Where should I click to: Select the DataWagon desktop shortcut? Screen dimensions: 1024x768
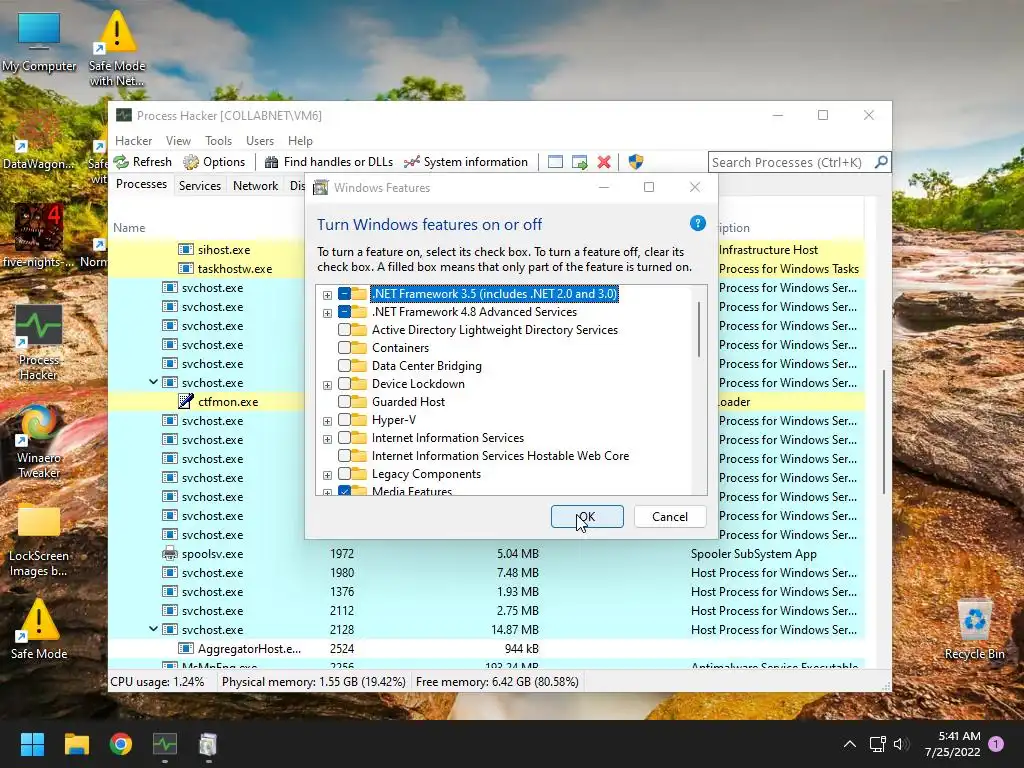point(38,140)
